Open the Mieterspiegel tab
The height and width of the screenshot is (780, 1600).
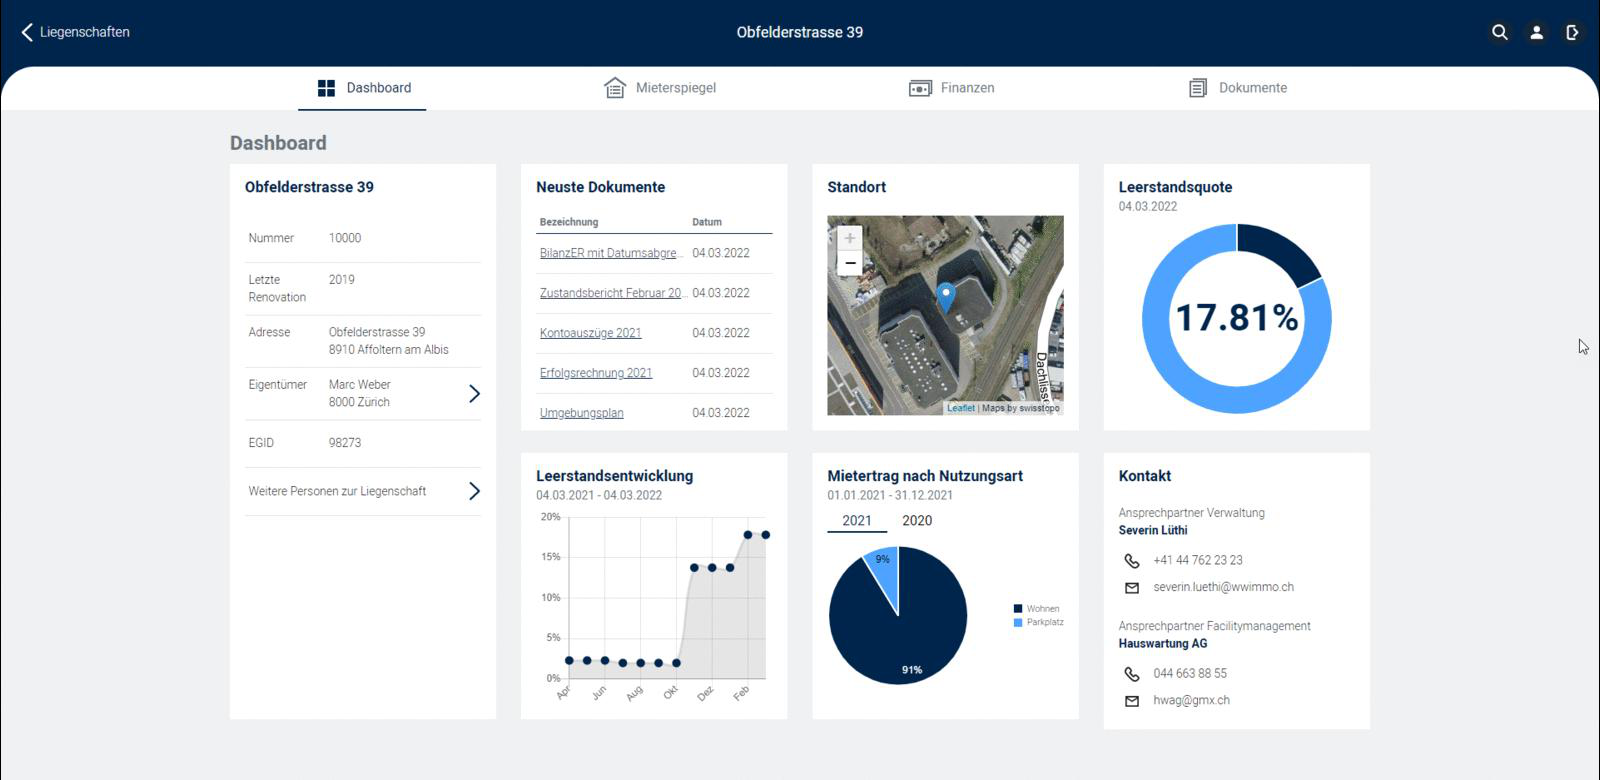660,88
